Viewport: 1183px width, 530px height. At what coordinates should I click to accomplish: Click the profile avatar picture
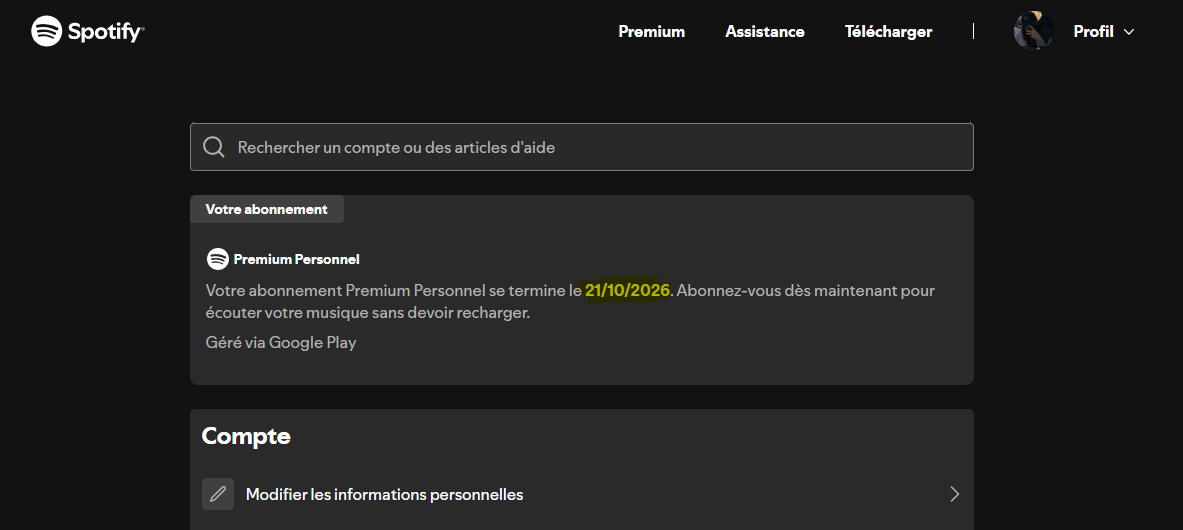coord(1033,31)
